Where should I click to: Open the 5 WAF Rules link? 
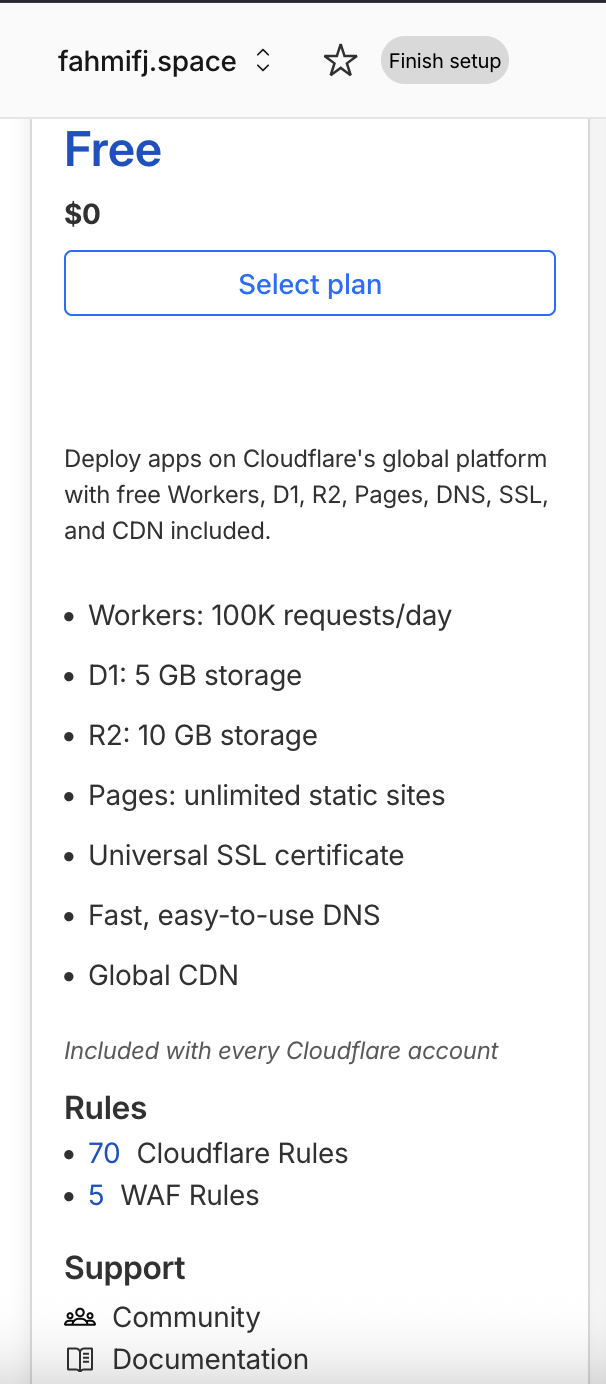(96, 1195)
